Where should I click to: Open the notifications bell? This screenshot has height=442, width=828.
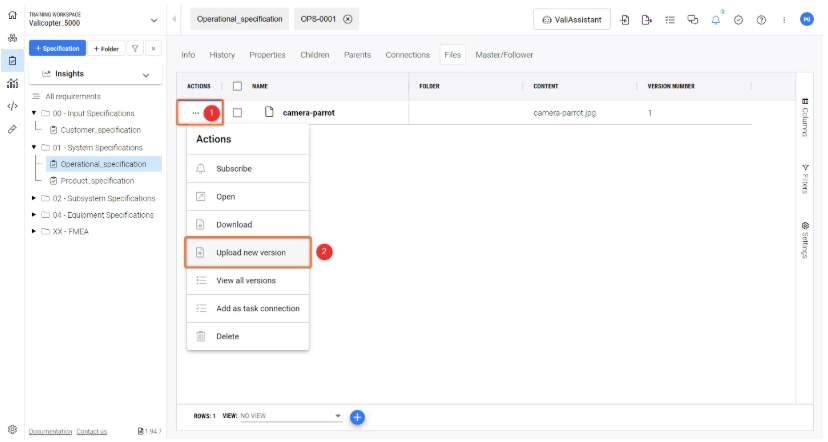pos(716,20)
